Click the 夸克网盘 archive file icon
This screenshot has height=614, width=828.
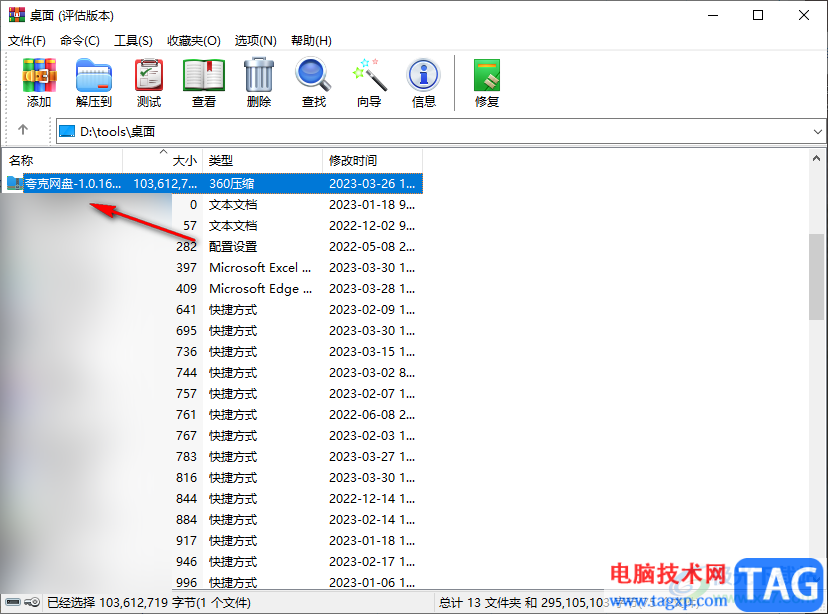tap(15, 183)
